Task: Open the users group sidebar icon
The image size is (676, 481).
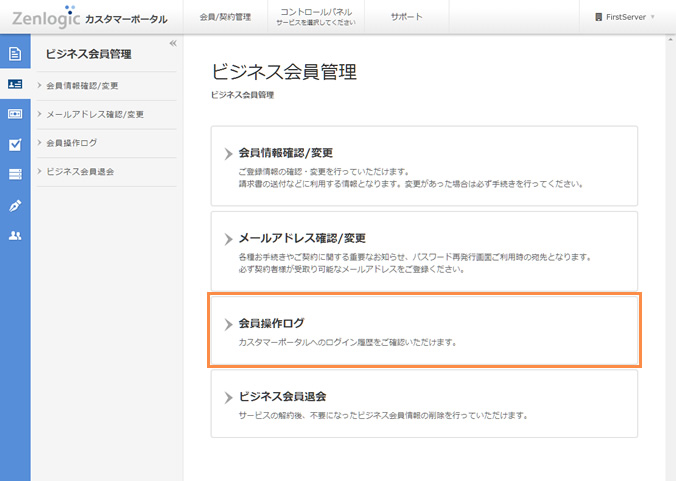Action: tap(15, 236)
